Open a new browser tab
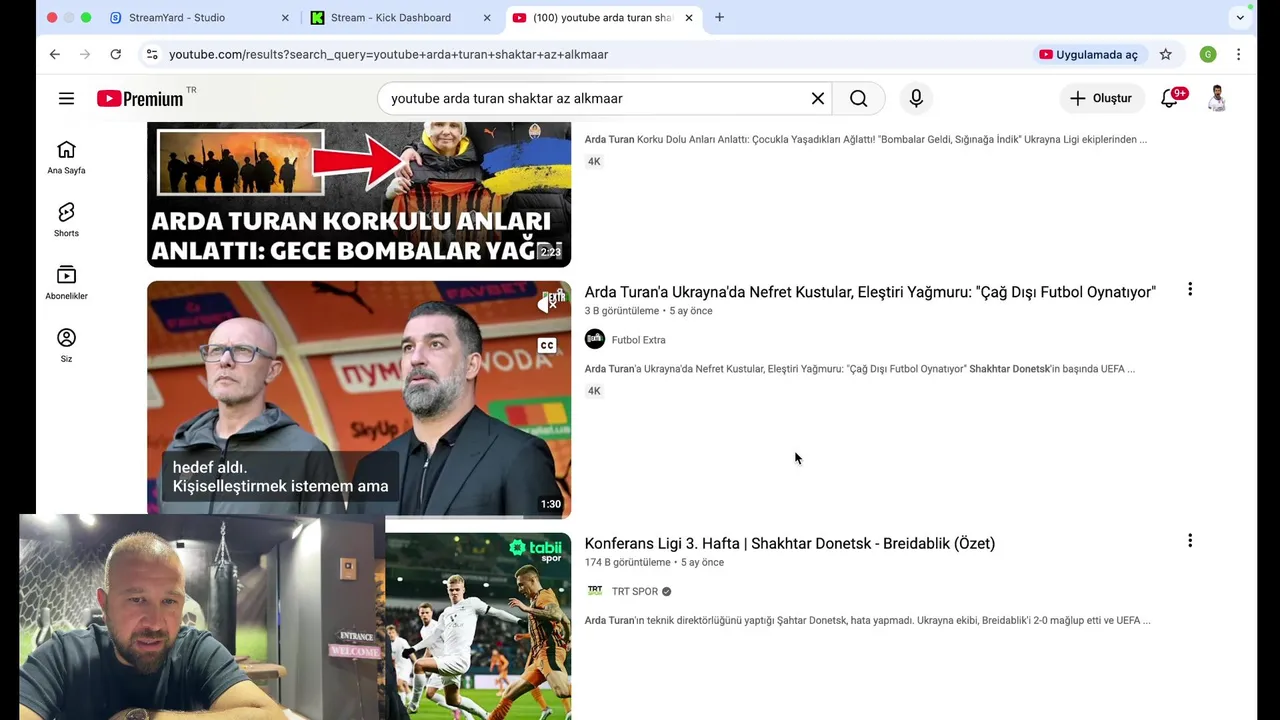The height and width of the screenshot is (720, 1280). pyautogui.click(x=719, y=17)
